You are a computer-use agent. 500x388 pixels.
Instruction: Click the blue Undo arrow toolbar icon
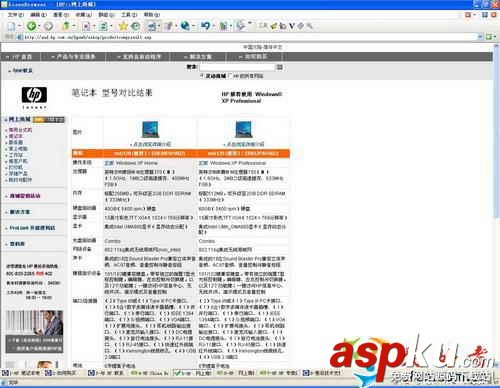click(205, 26)
